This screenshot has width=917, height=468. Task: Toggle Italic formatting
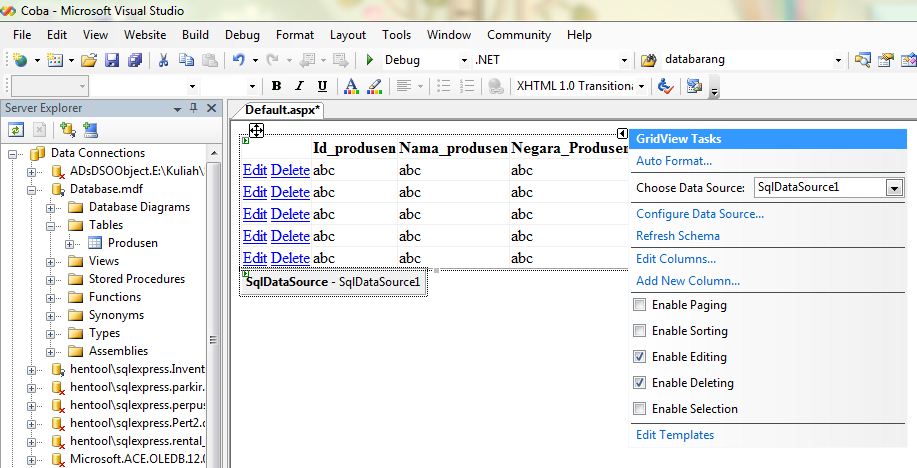pos(299,86)
